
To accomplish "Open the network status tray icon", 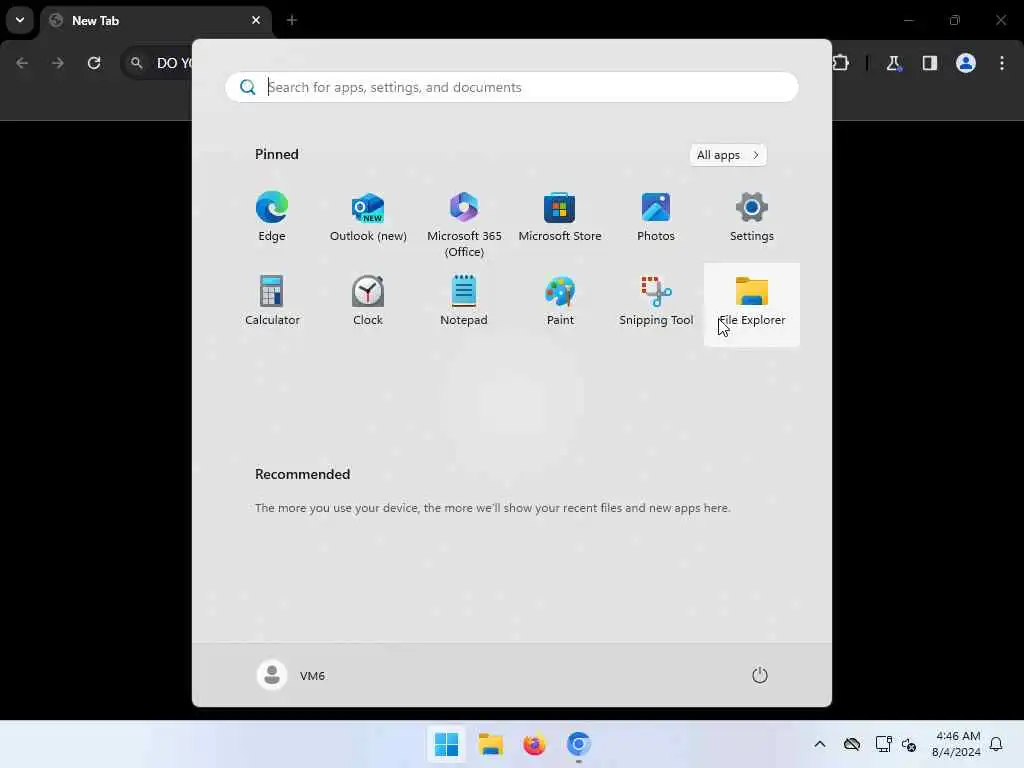I will pyautogui.click(x=884, y=744).
